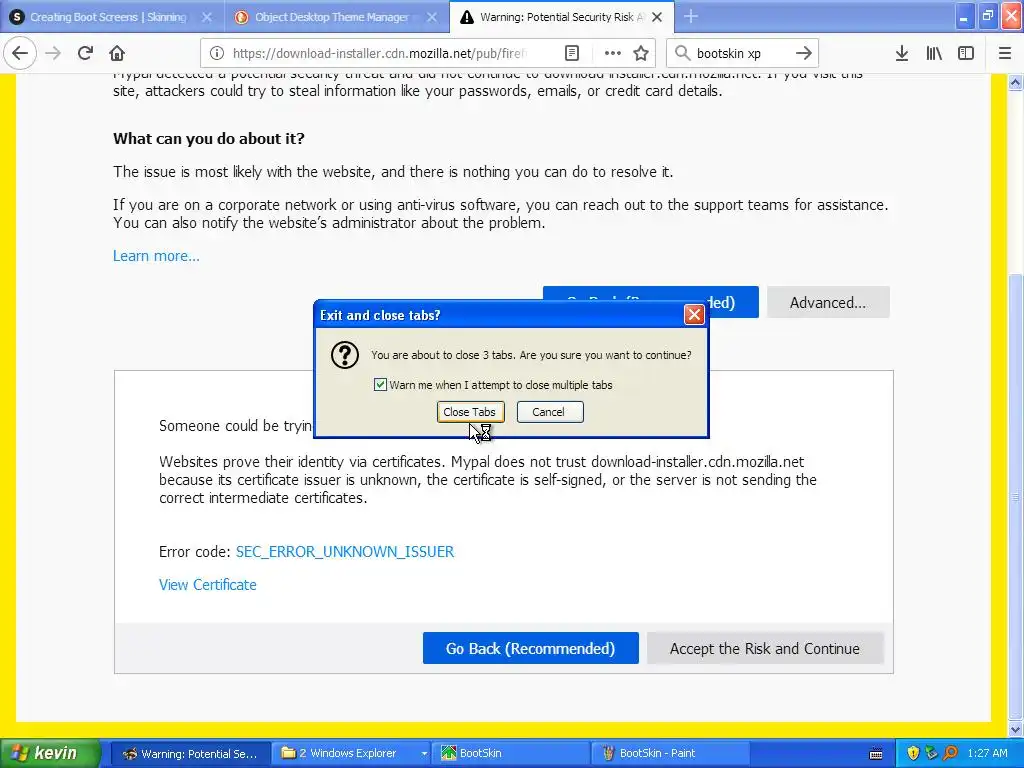Minimize the Mypal browser window
Screen dimensions: 1024x768
coord(964,17)
